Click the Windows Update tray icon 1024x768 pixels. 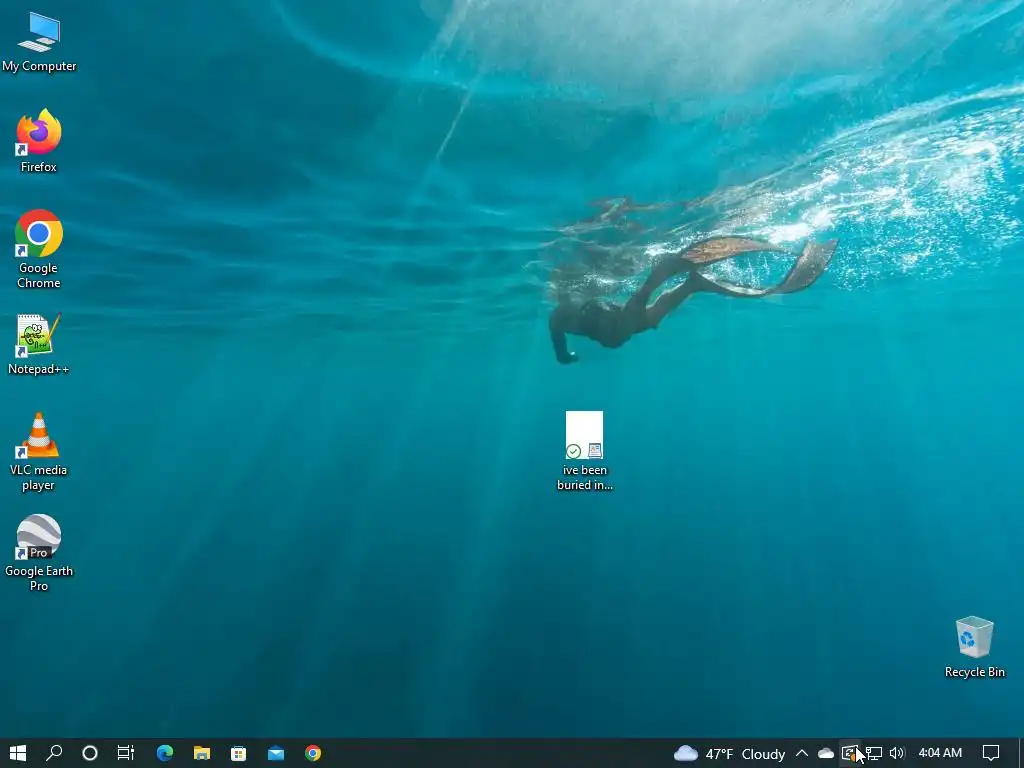[850, 753]
